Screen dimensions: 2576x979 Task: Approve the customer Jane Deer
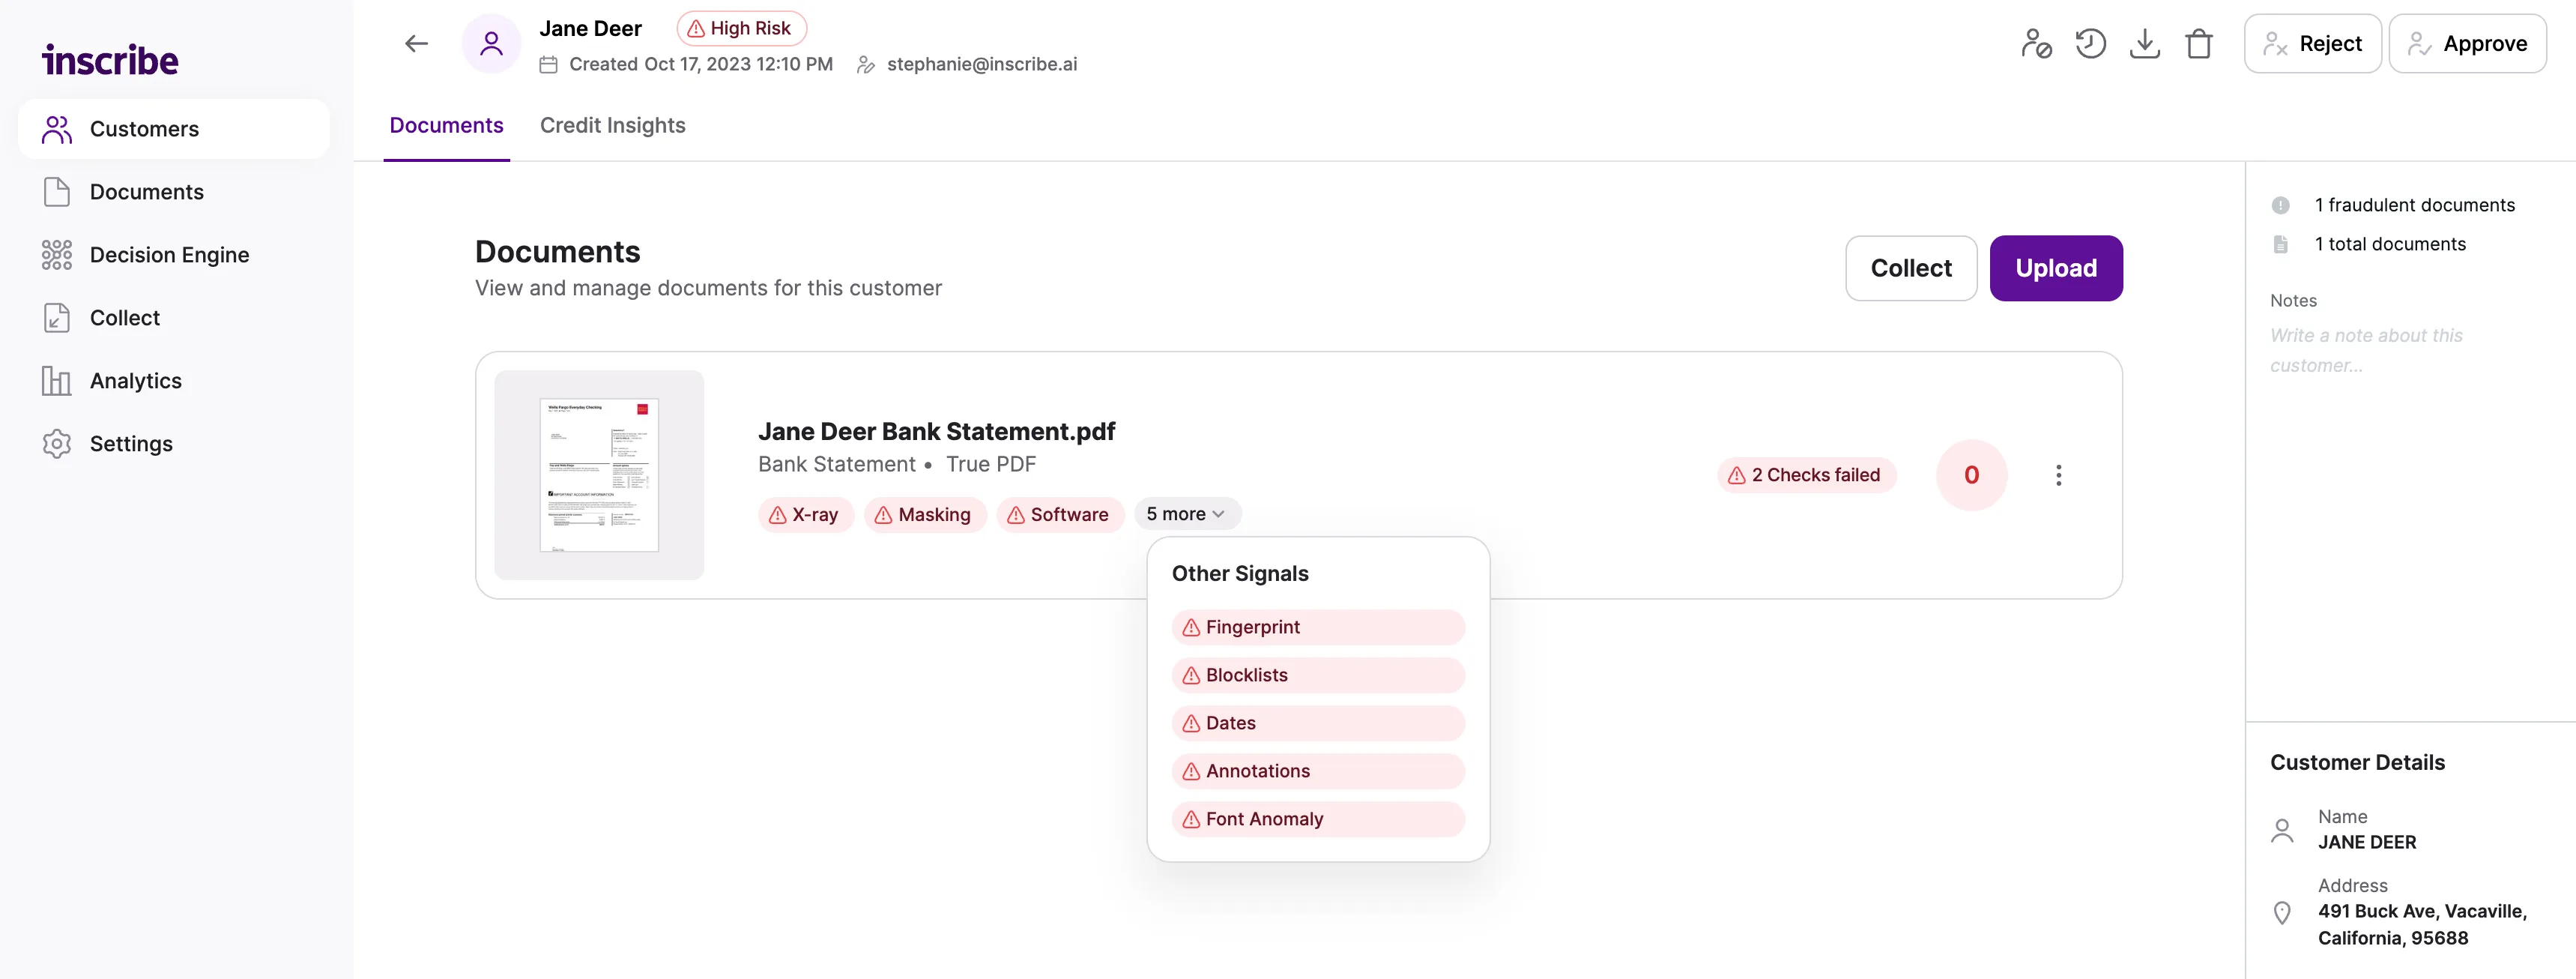pos(2467,43)
